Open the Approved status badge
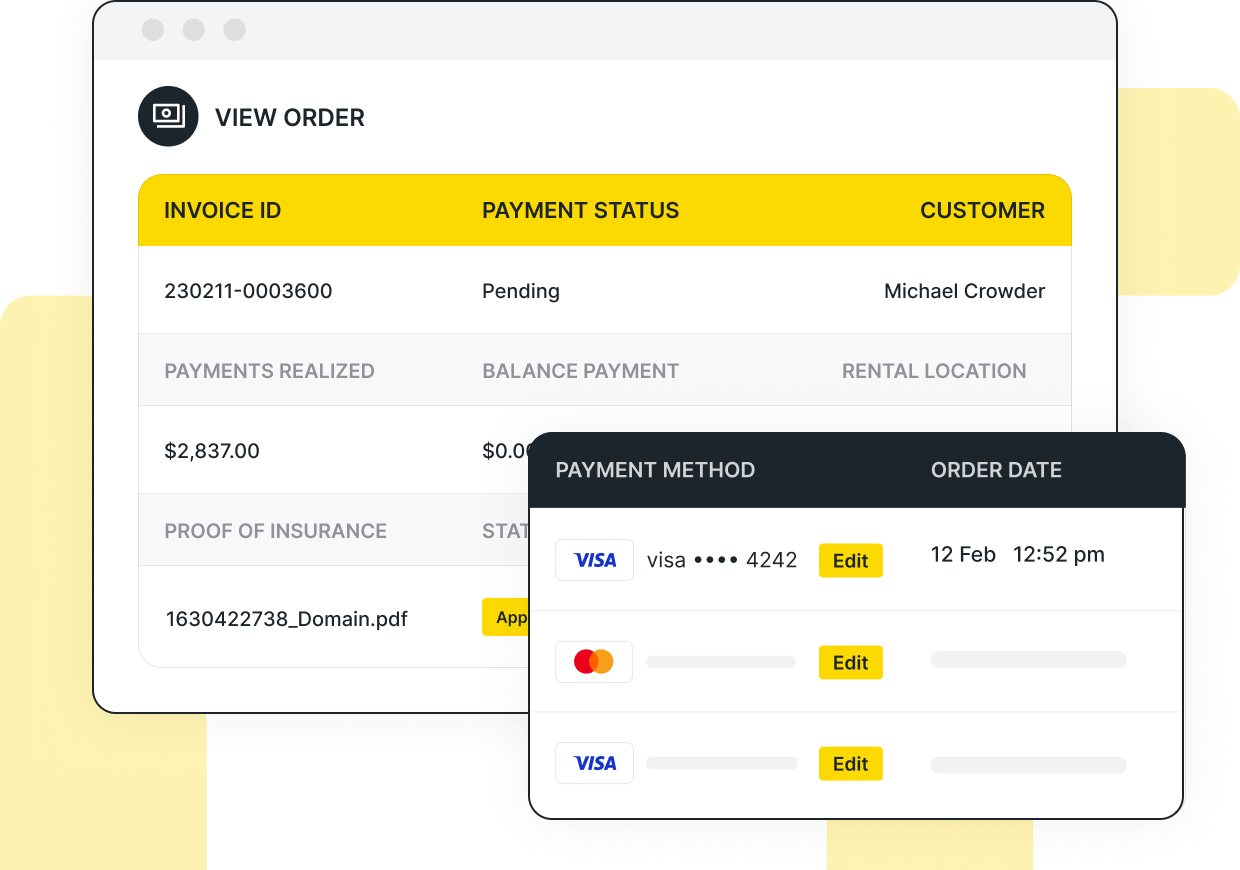 [x=505, y=617]
